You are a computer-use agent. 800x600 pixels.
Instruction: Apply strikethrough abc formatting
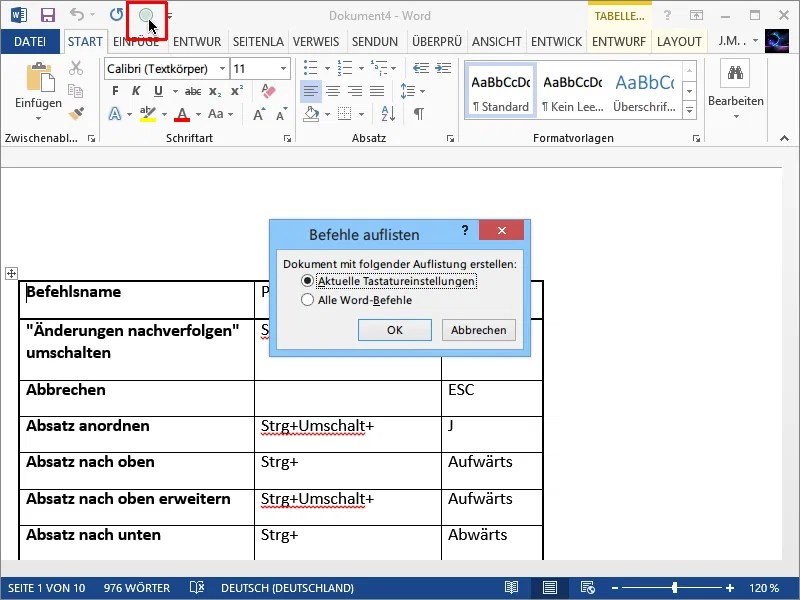pos(192,91)
